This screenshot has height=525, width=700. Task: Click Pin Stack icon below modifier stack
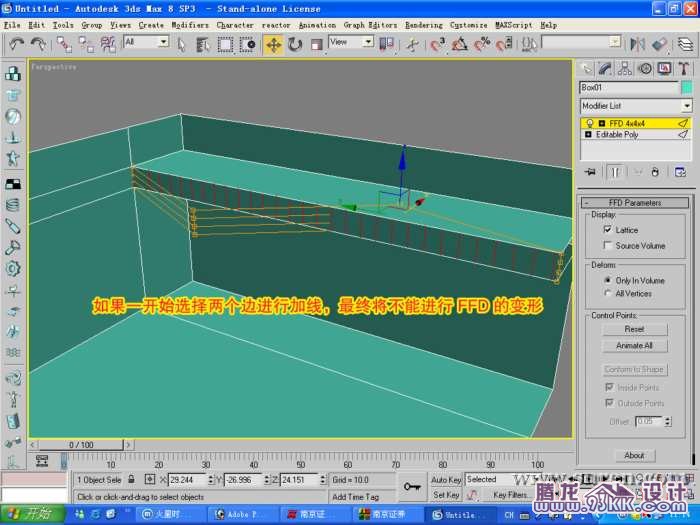coord(590,172)
